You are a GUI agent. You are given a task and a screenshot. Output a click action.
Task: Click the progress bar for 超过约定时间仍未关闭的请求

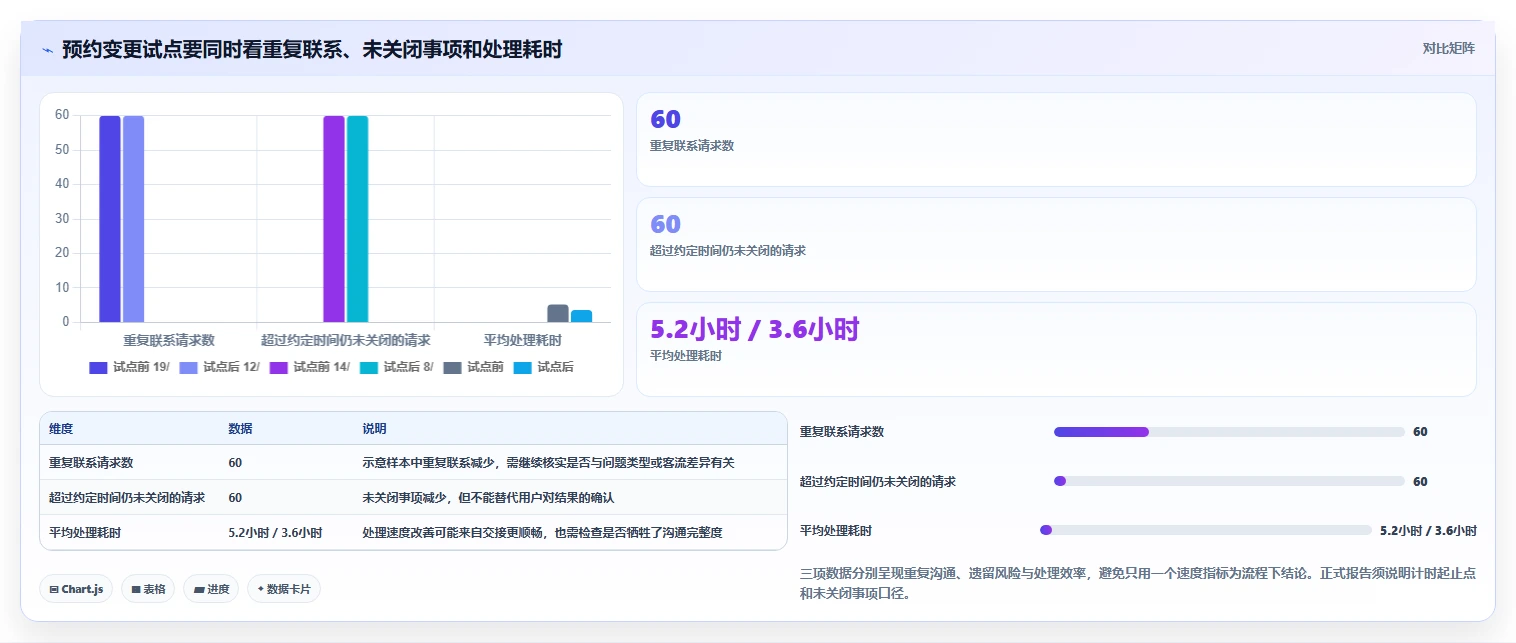1229,481
